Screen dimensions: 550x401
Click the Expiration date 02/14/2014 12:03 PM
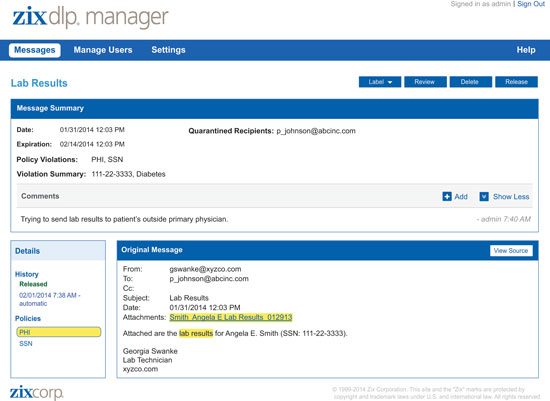(92, 144)
